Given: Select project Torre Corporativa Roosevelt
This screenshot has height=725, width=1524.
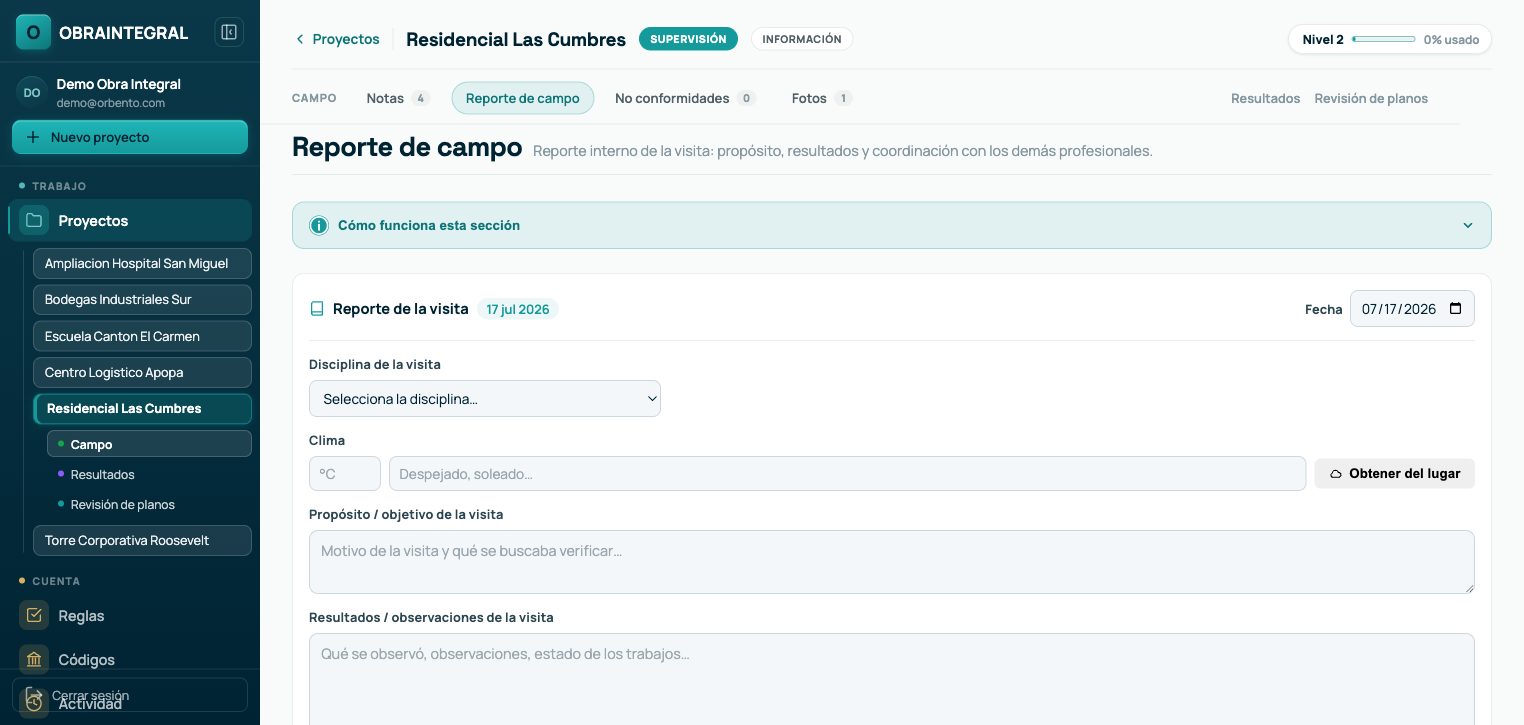Looking at the screenshot, I should coord(142,540).
